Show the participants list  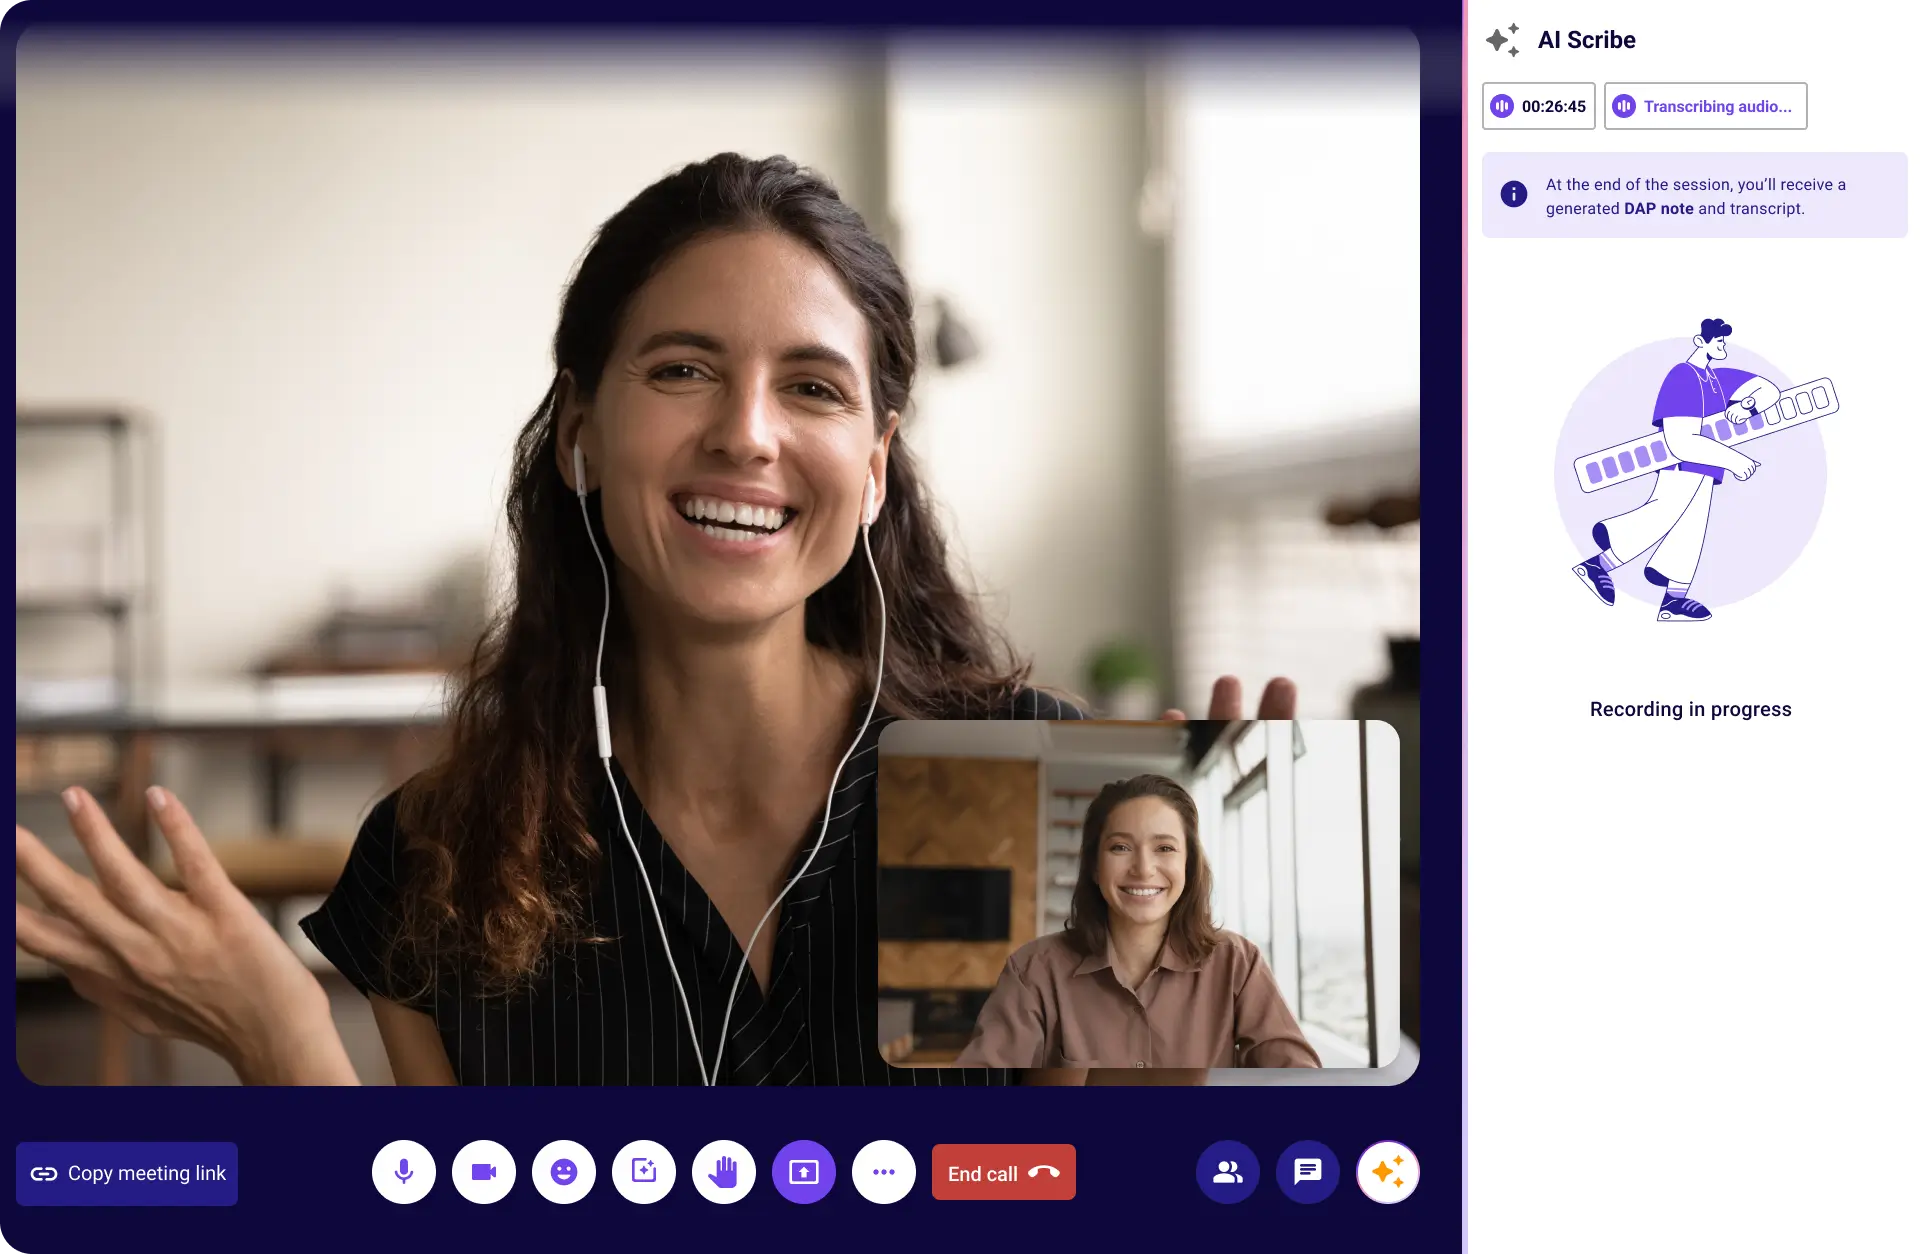1228,1172
